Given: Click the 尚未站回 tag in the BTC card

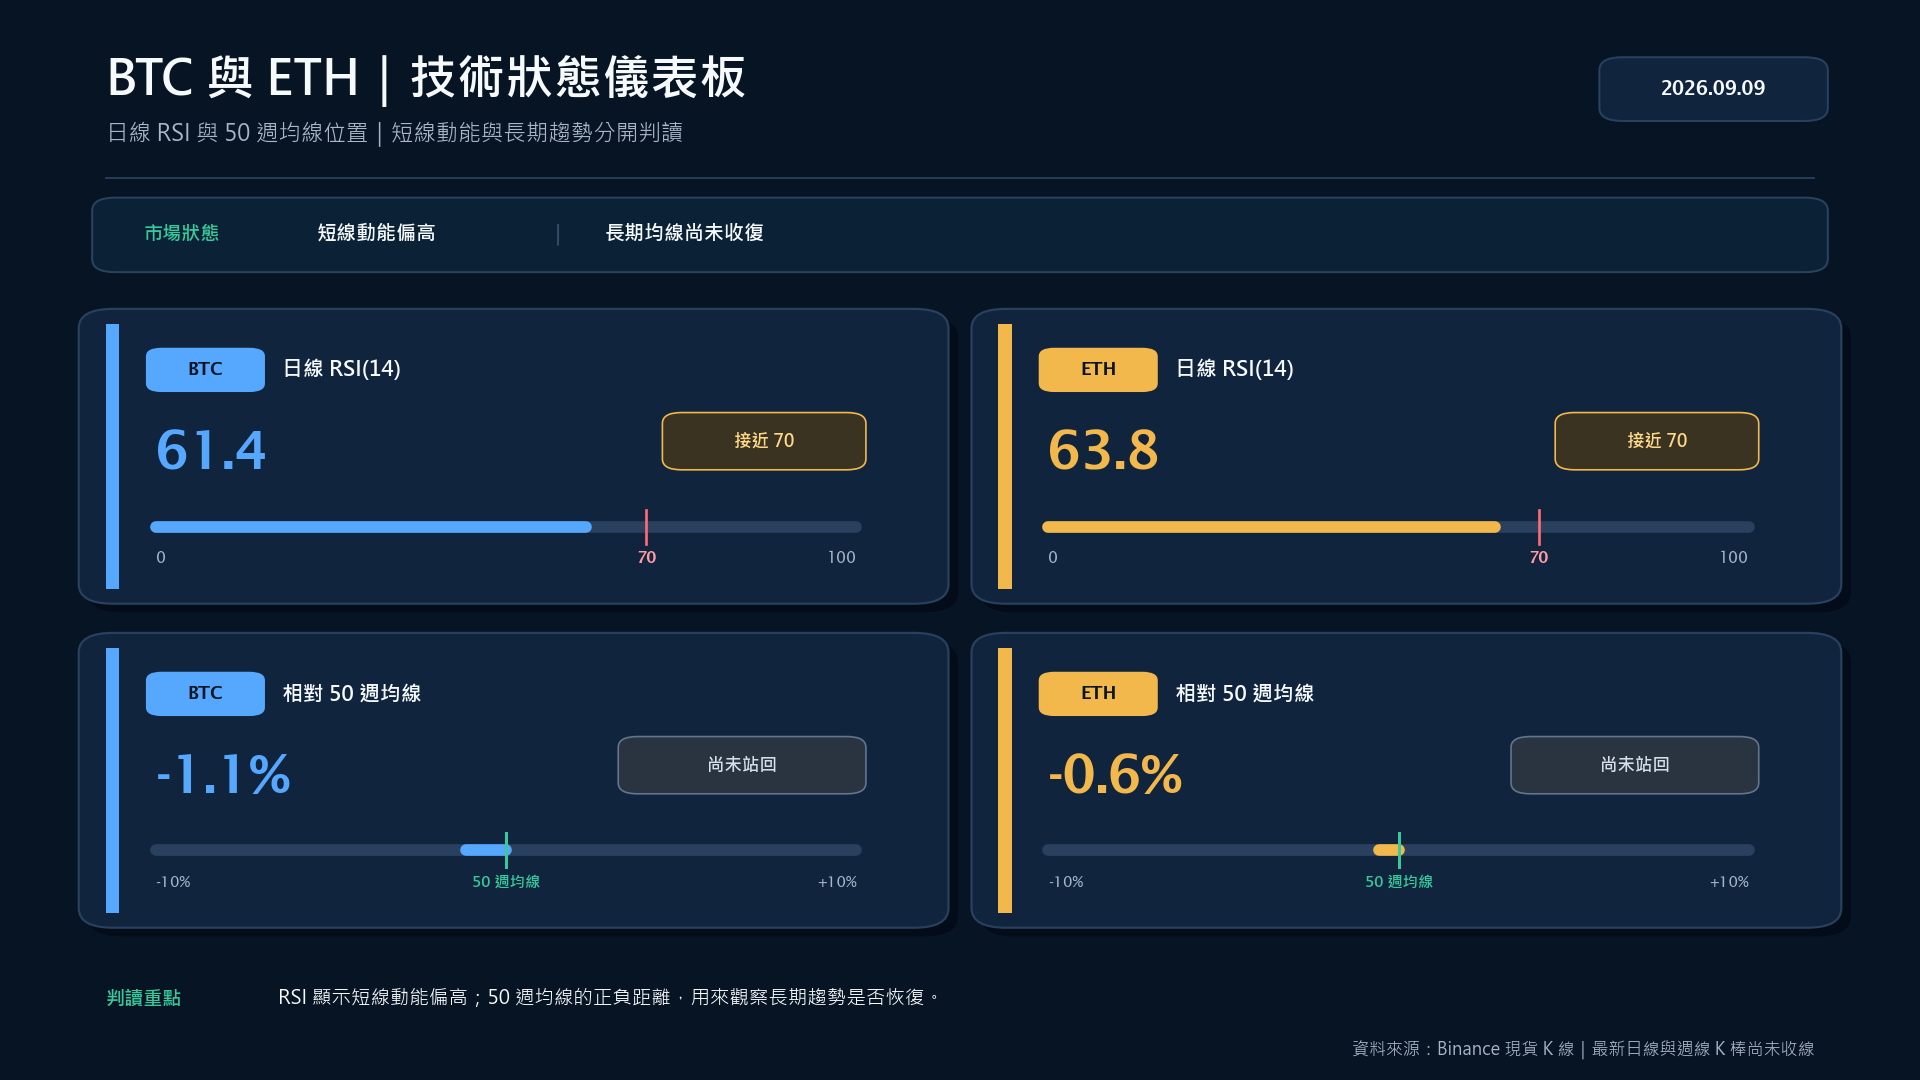Looking at the screenshot, I should pyautogui.click(x=742, y=765).
